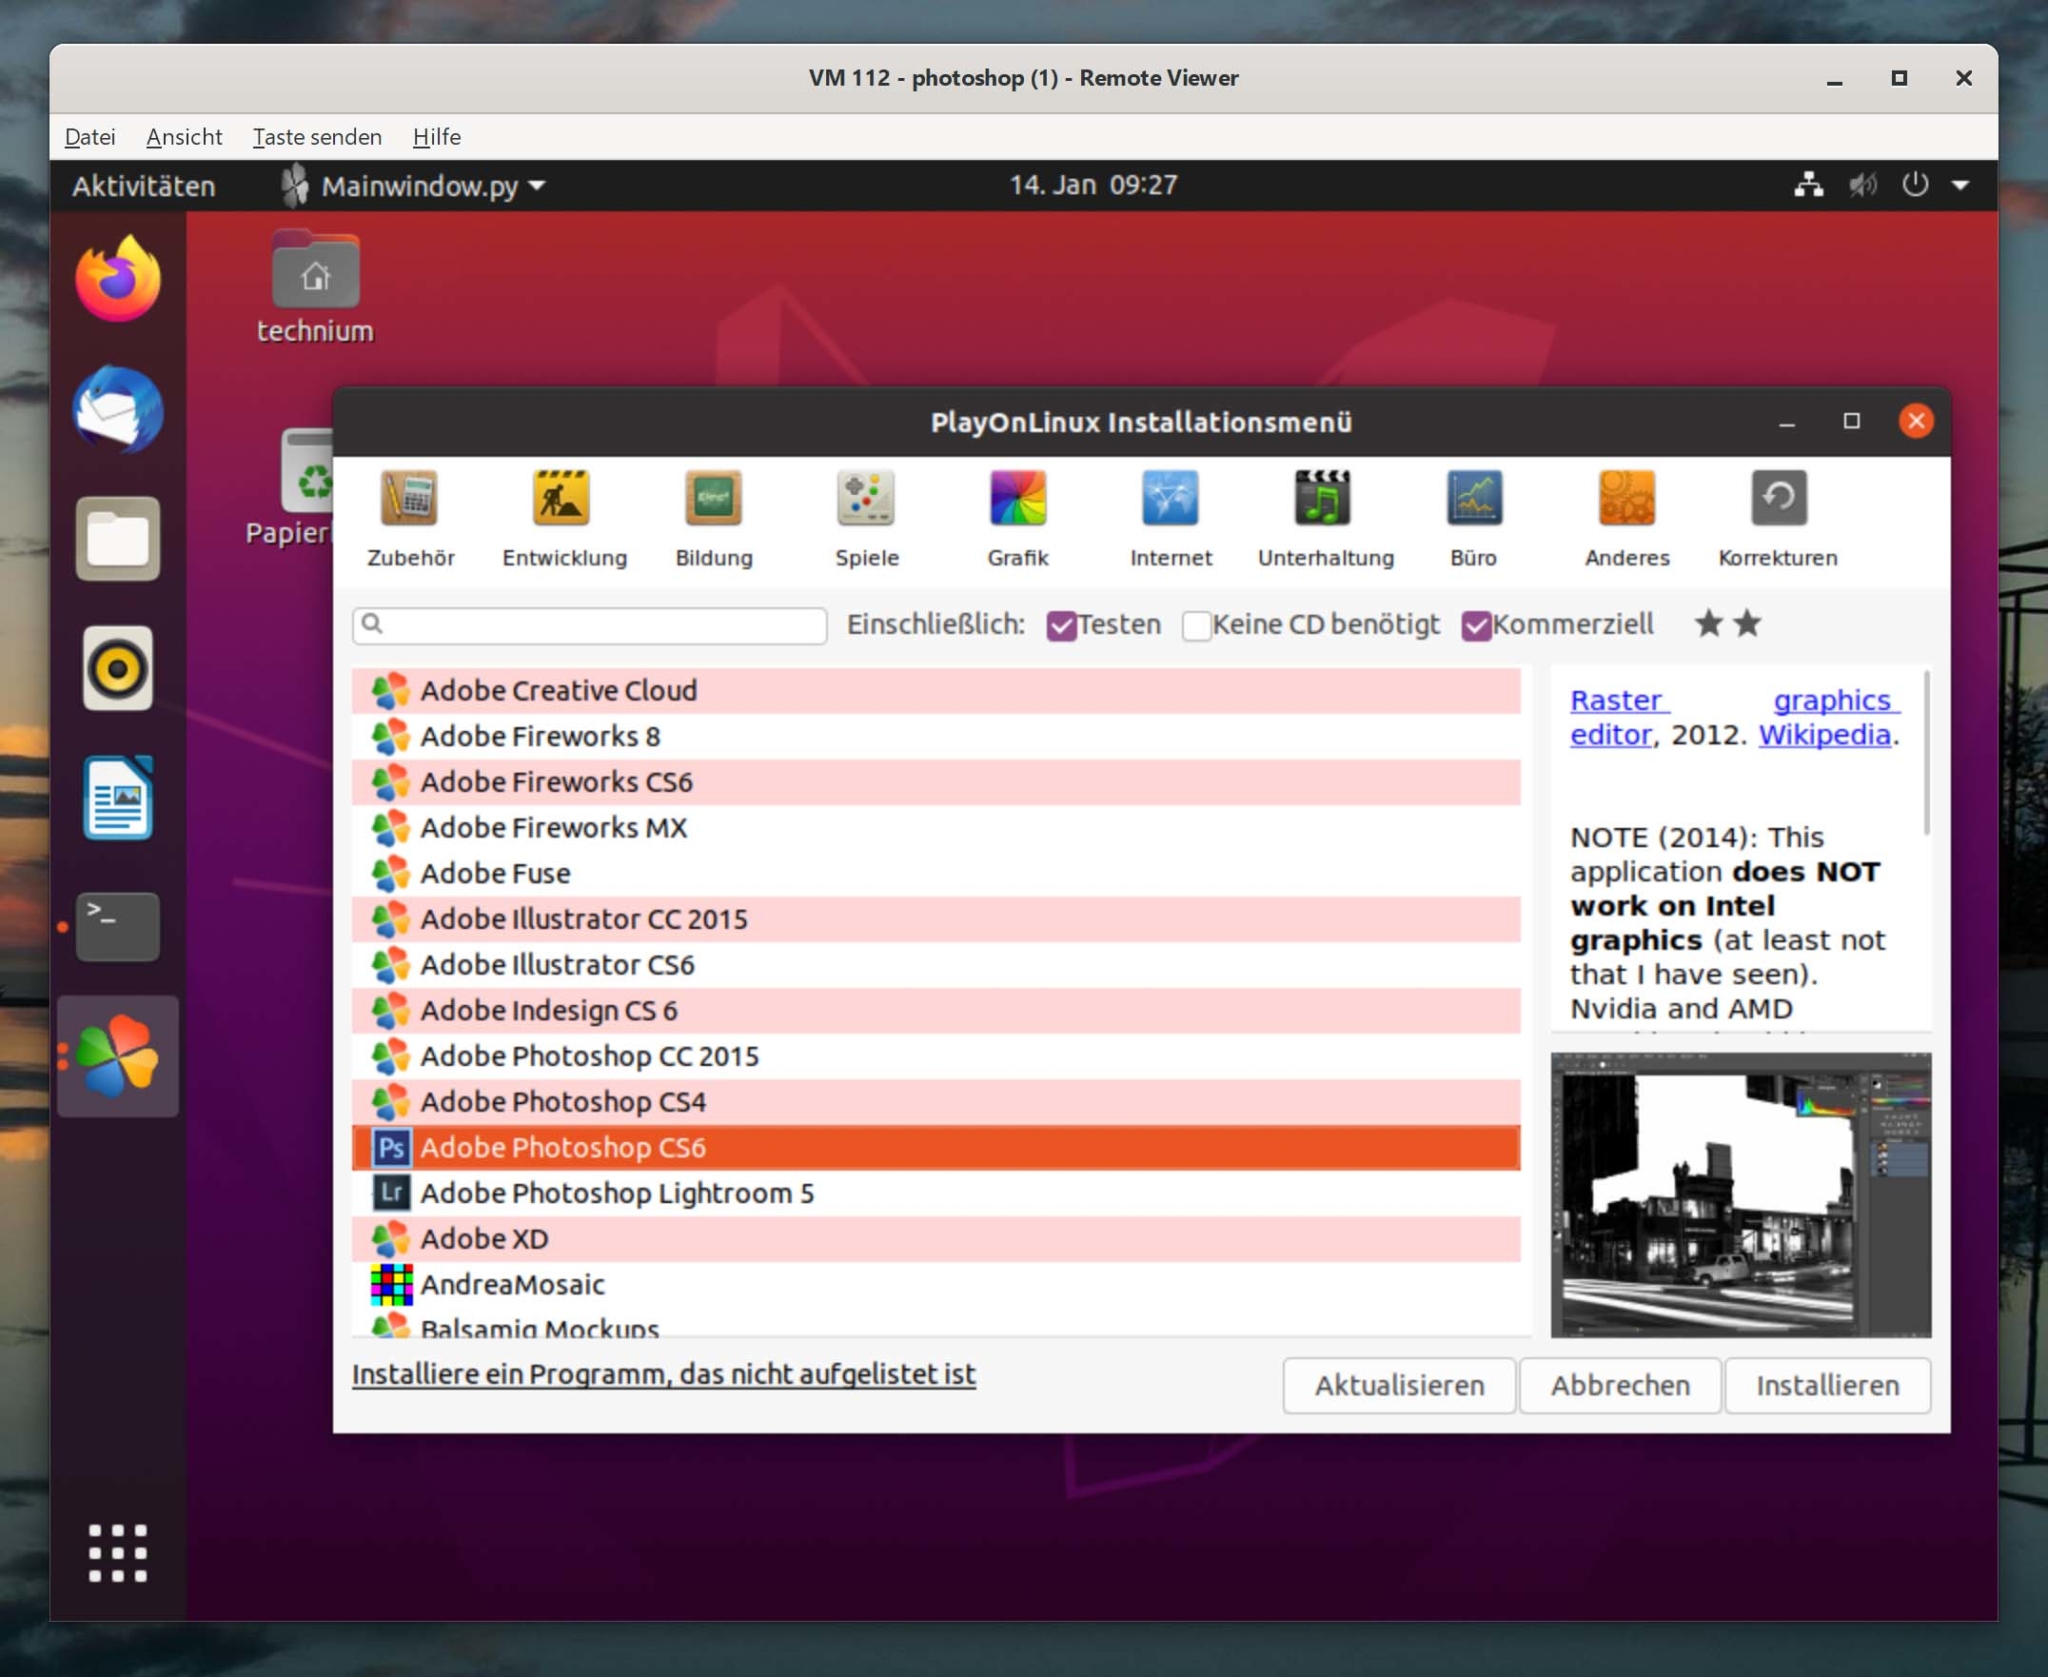Open the Terminal from the dock
The width and height of the screenshot is (2048, 1677).
[117, 926]
